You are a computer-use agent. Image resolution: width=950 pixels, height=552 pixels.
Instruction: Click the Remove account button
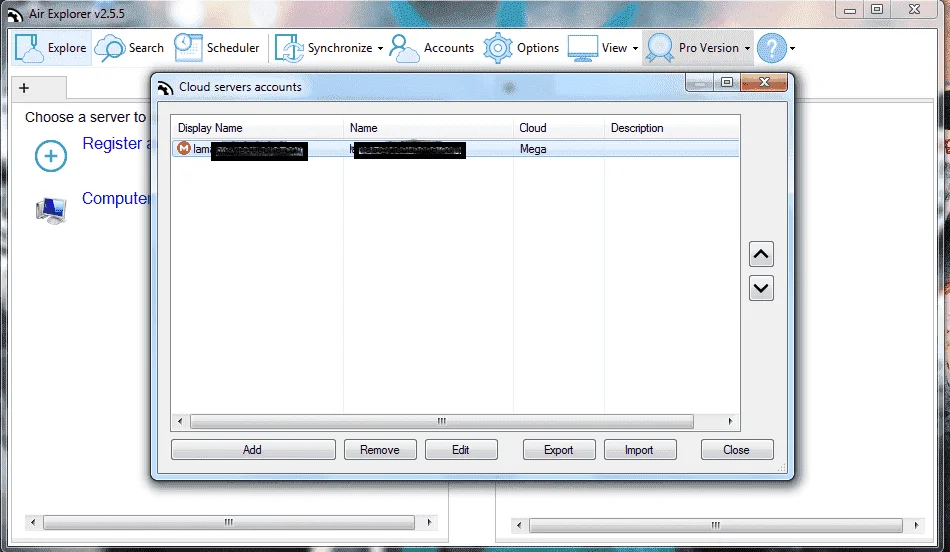[380, 450]
